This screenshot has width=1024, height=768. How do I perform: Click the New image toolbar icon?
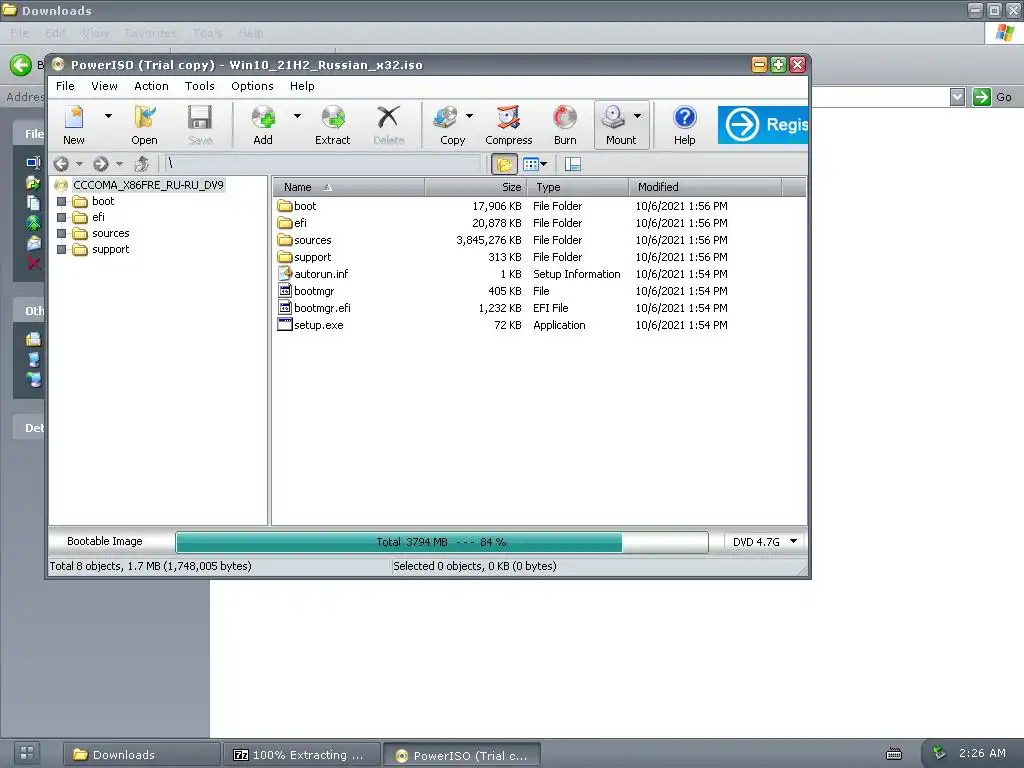(x=74, y=125)
